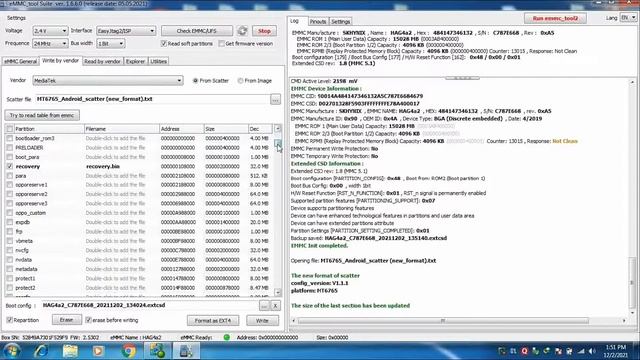Image resolution: width=640 pixels, height=360 pixels.
Task: Click the volume icon in system tray
Action: click(x=592, y=351)
